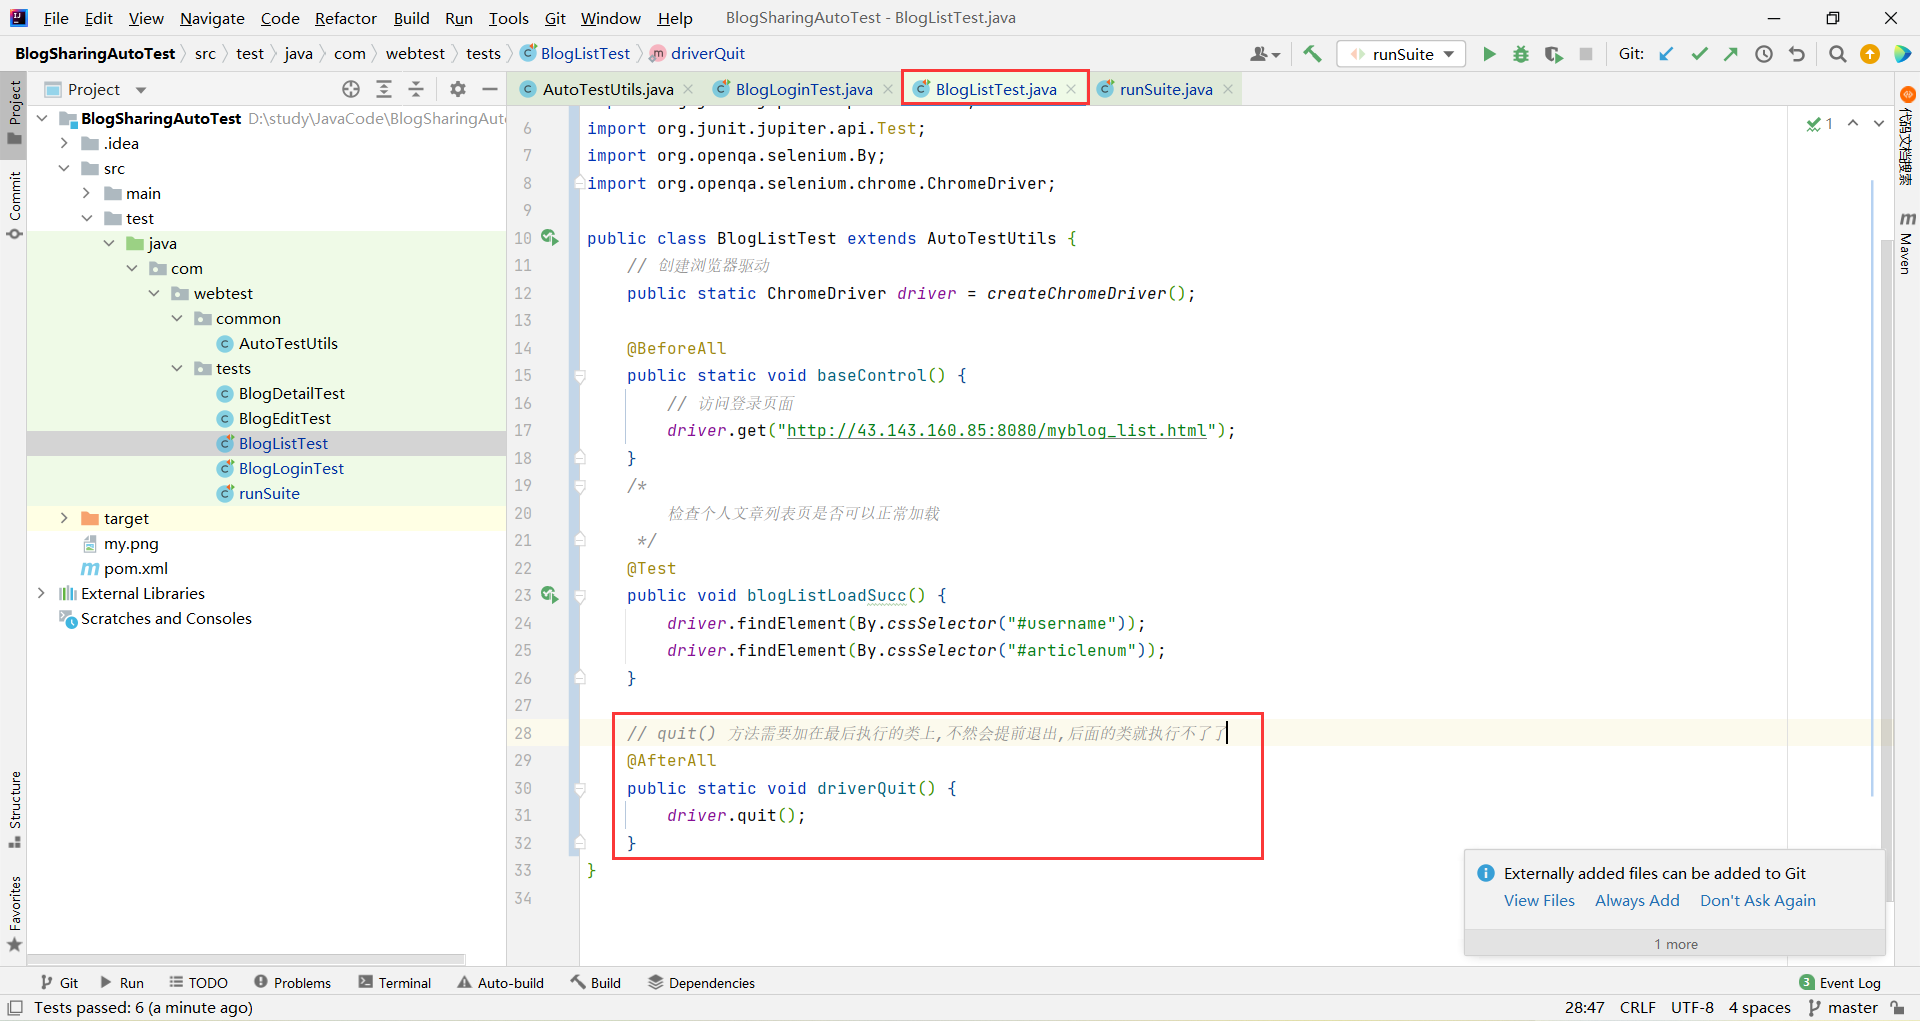Go to previous highlighted error arrow
The image size is (1920, 1021).
[1853, 123]
